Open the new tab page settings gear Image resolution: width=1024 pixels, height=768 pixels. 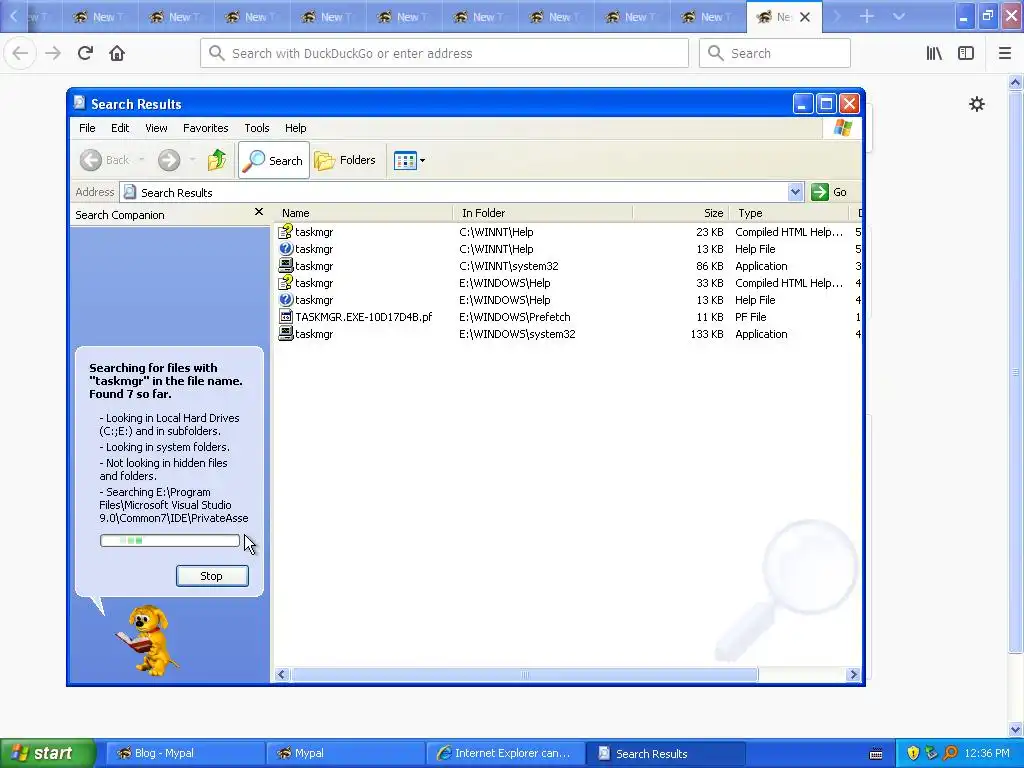[x=976, y=104]
